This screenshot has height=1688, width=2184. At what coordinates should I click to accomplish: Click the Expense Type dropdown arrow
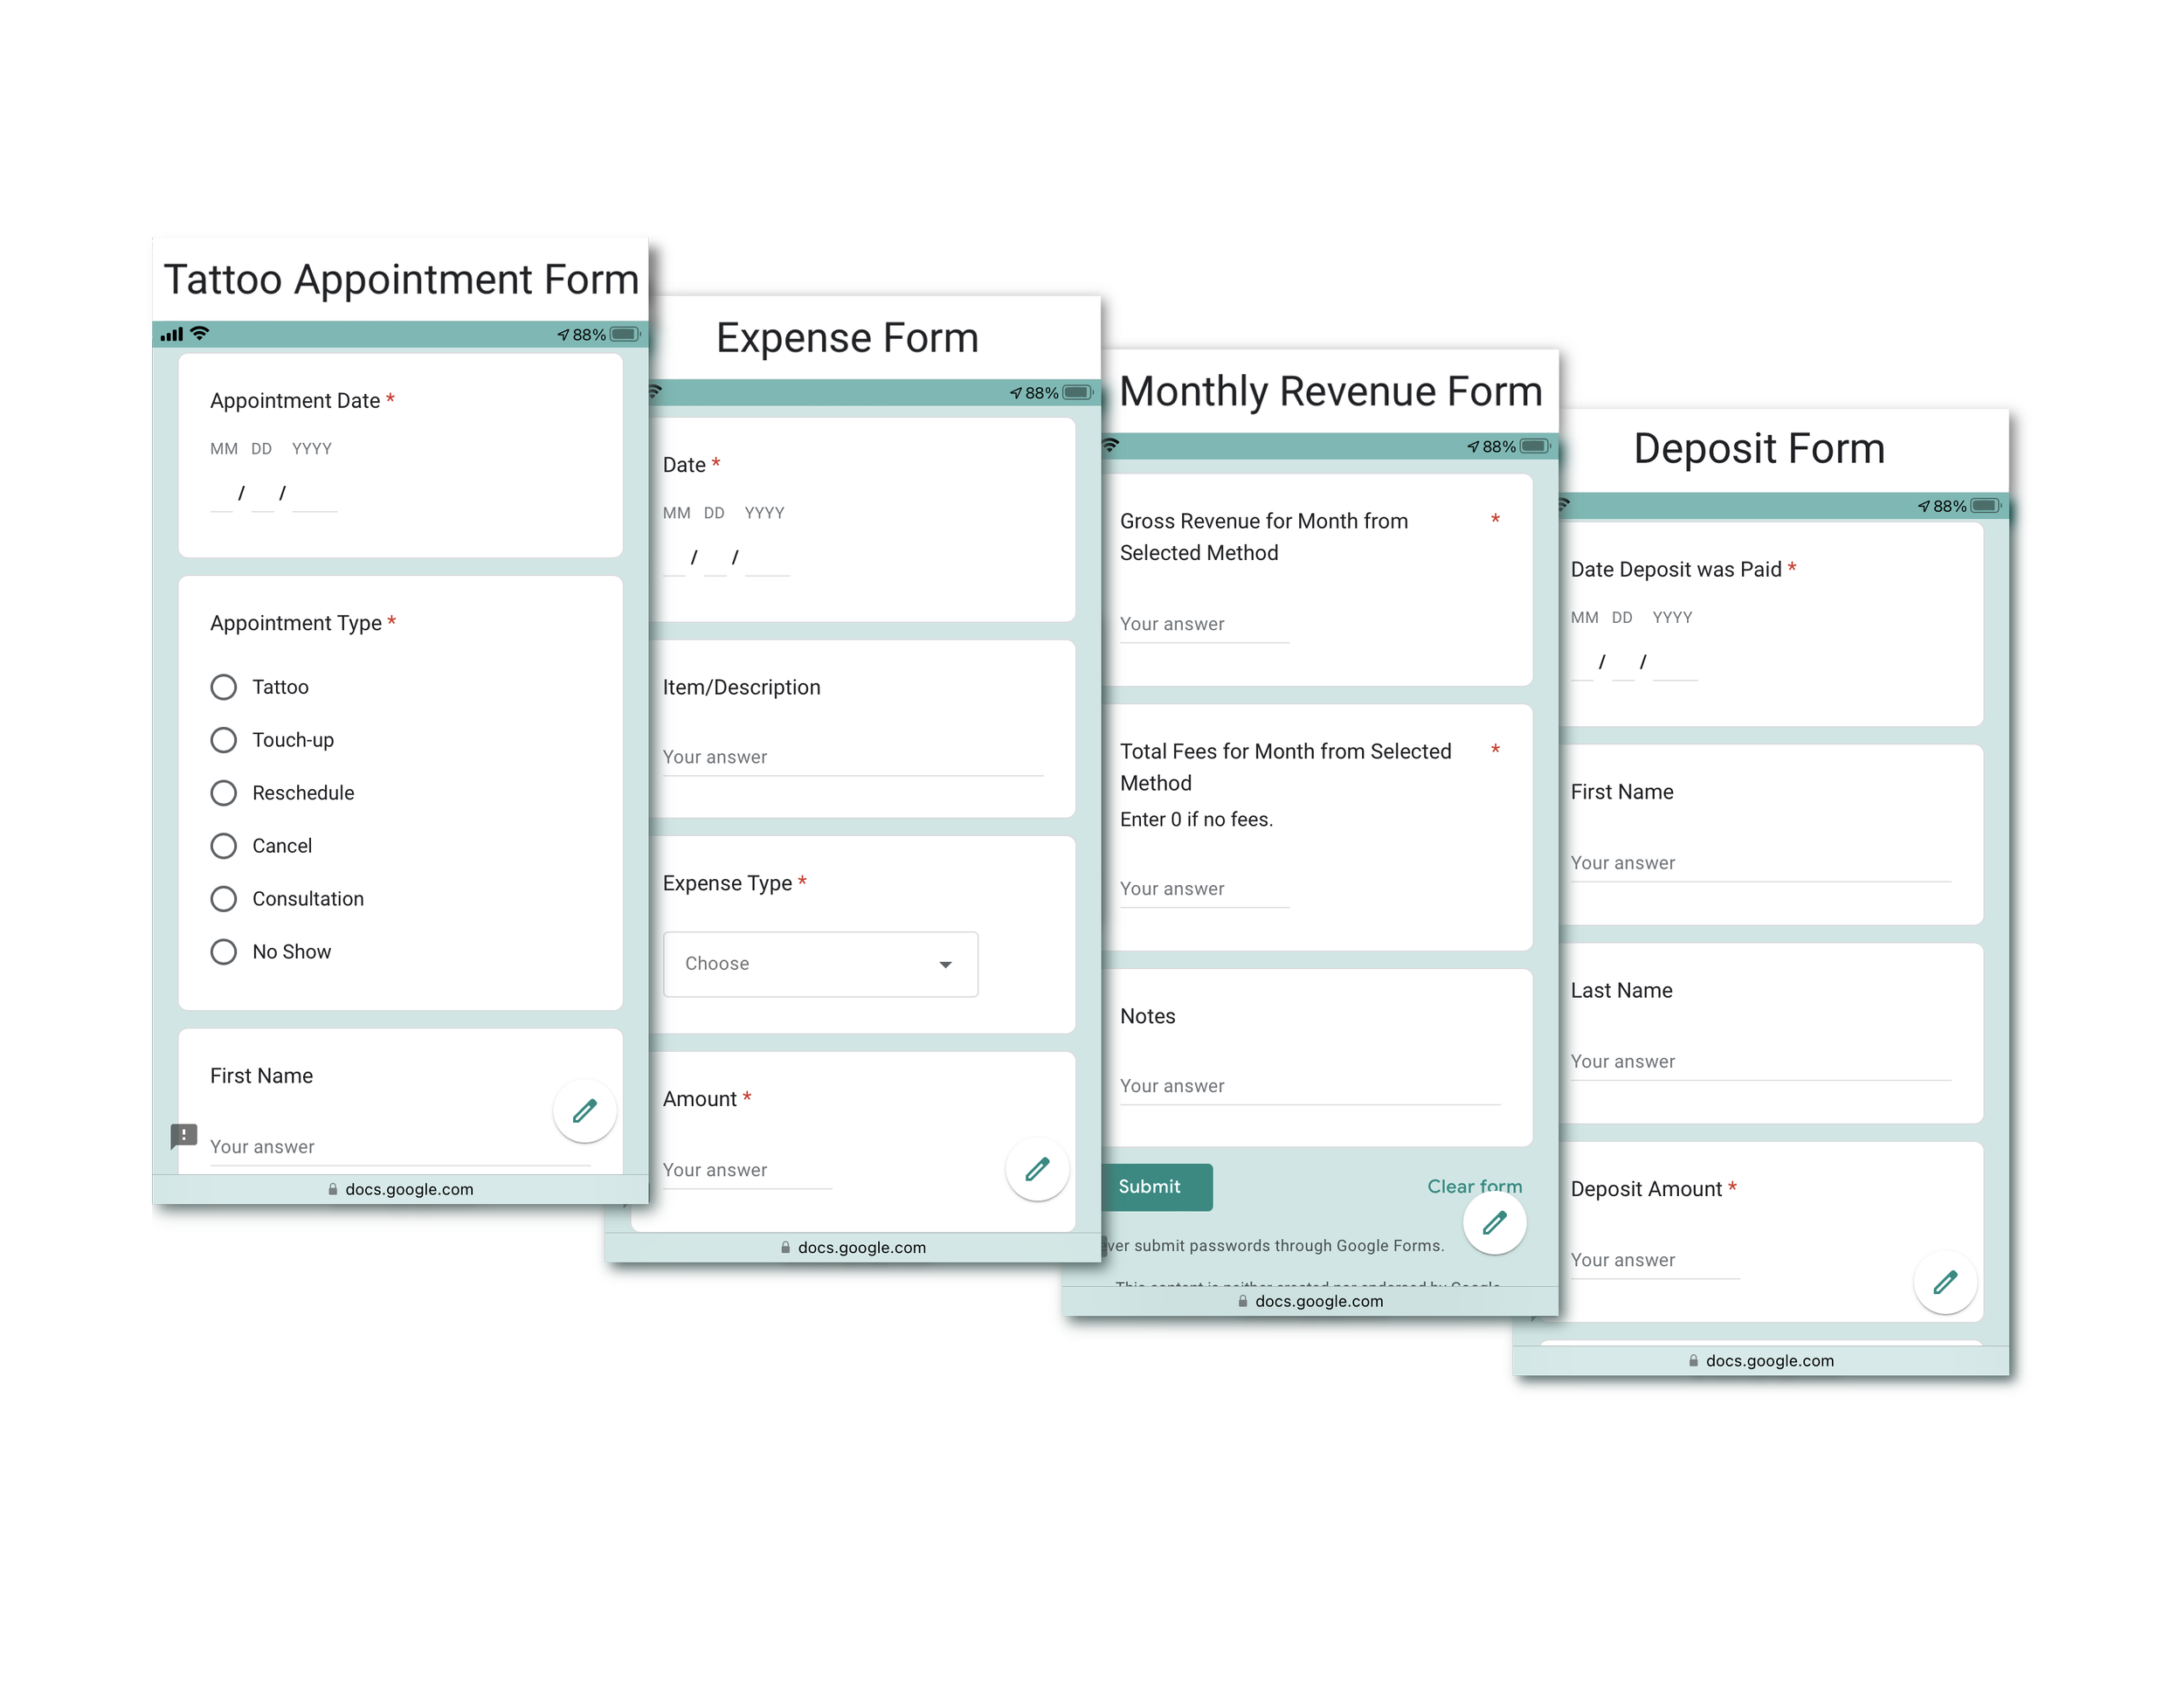[945, 965]
